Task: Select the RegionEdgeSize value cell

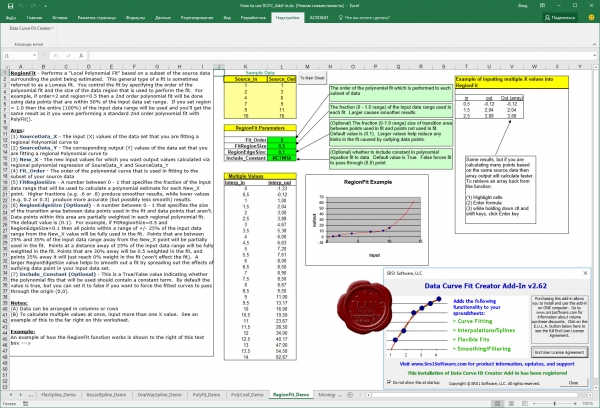Action: click(x=282, y=152)
